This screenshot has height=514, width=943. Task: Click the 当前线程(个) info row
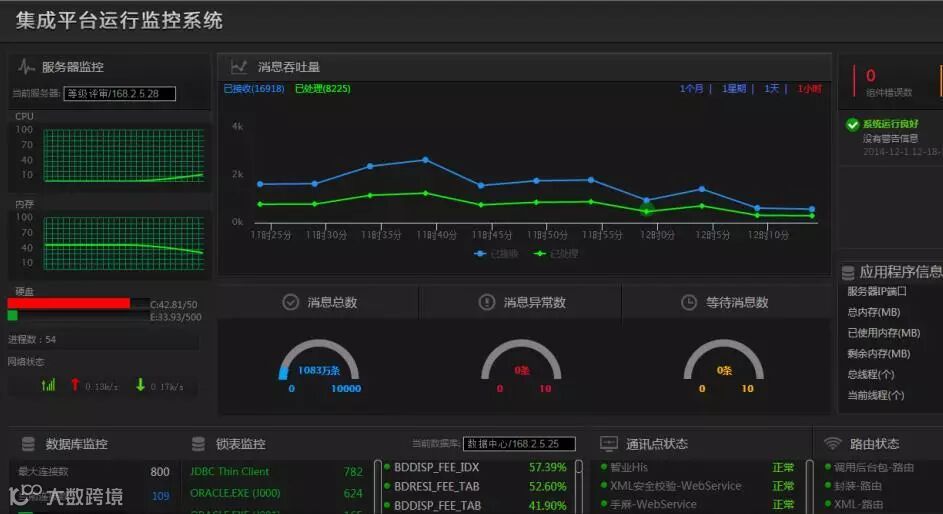(876, 395)
